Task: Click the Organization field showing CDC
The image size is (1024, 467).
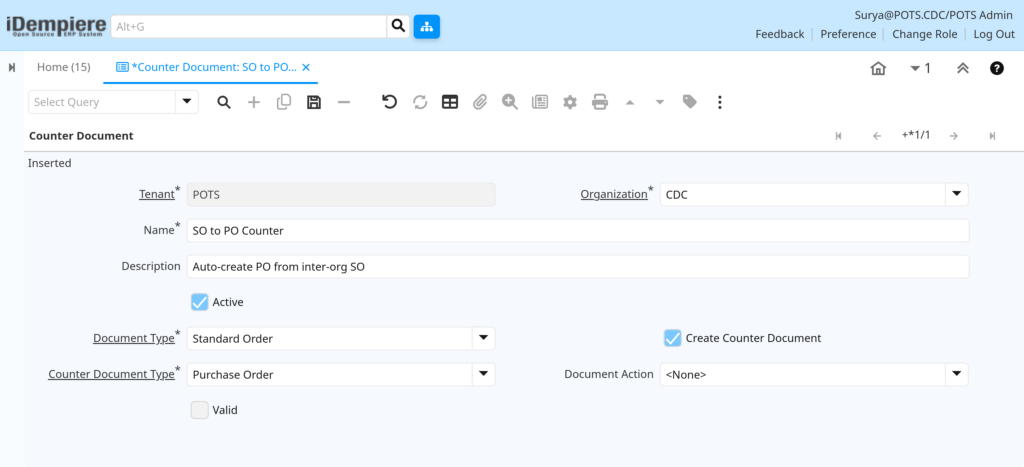Action: (x=803, y=194)
